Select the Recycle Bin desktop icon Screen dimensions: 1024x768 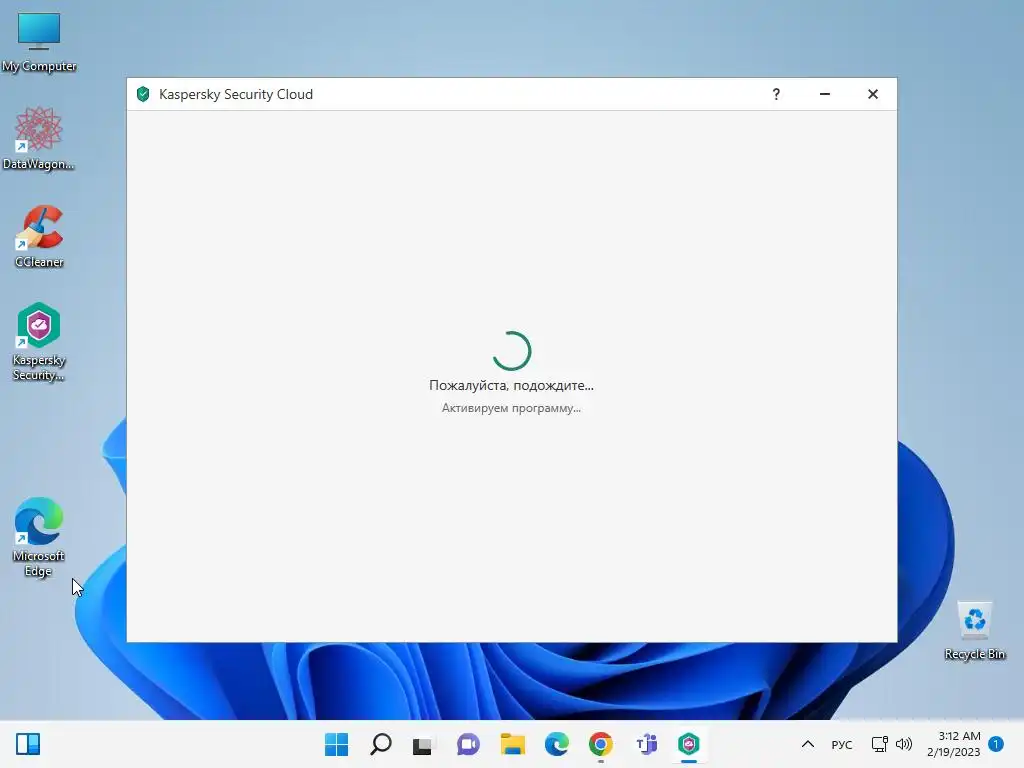click(x=974, y=630)
